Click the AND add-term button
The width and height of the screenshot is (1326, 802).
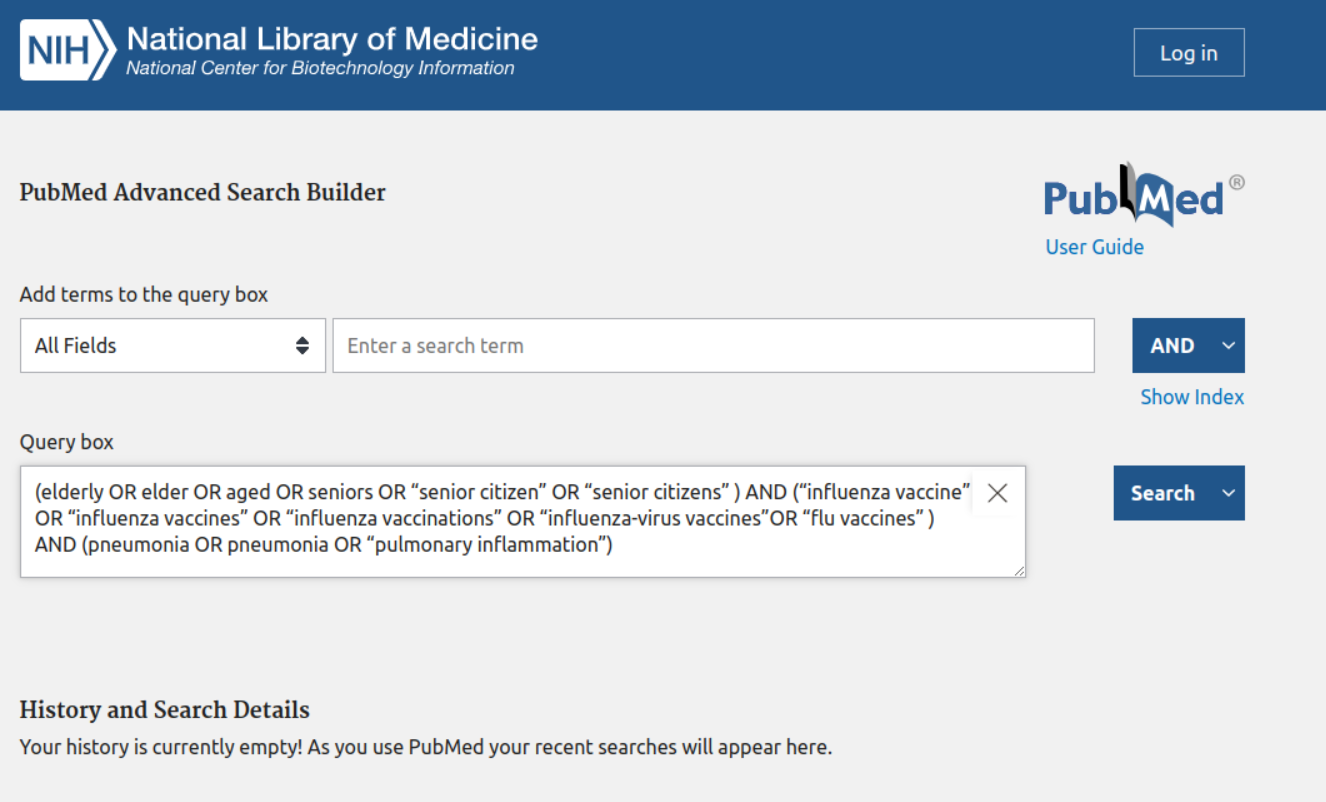1172,346
